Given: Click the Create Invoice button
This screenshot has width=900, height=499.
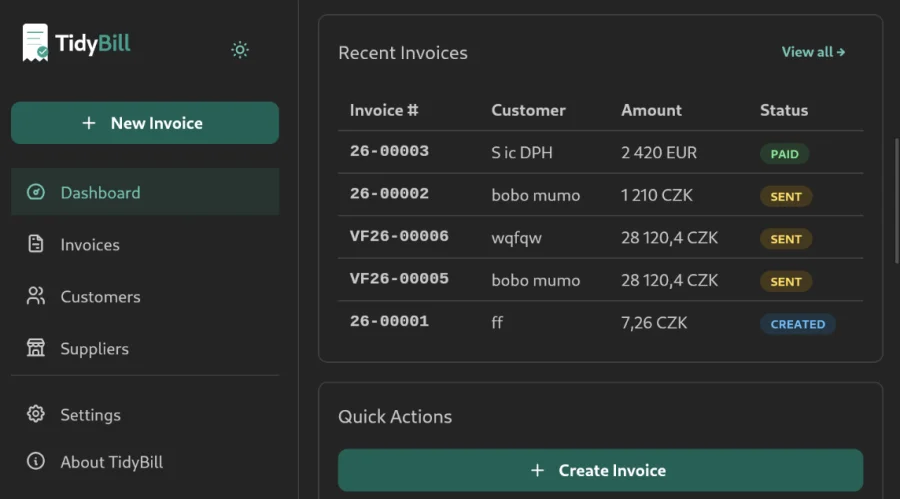Looking at the screenshot, I should tap(600, 470).
